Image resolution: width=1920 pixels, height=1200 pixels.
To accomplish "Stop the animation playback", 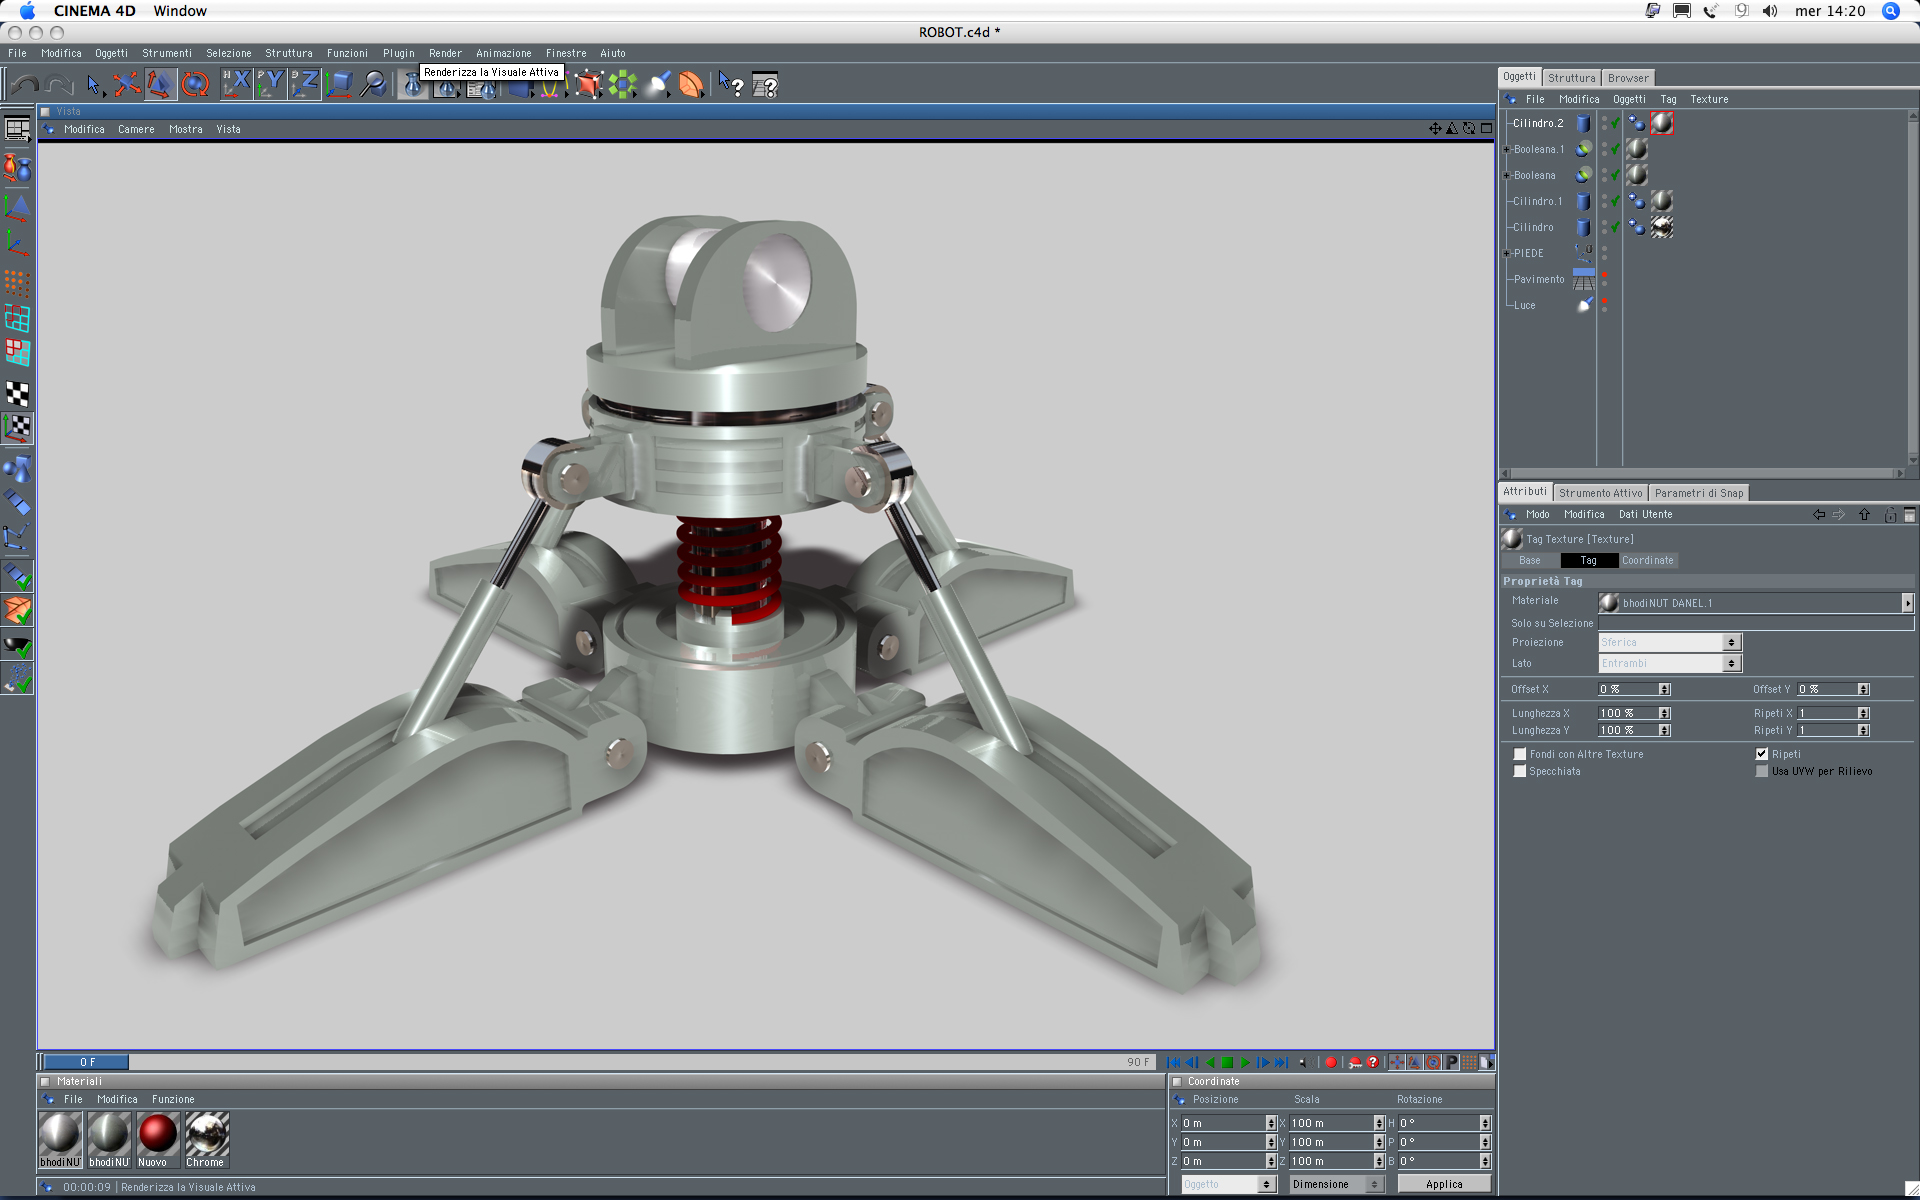I will tap(1228, 1062).
